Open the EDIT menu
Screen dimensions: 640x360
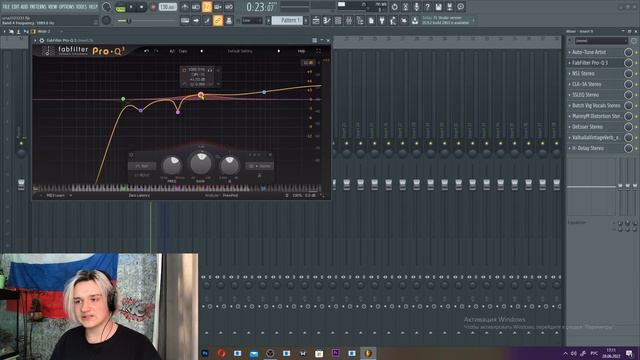pos(15,7)
